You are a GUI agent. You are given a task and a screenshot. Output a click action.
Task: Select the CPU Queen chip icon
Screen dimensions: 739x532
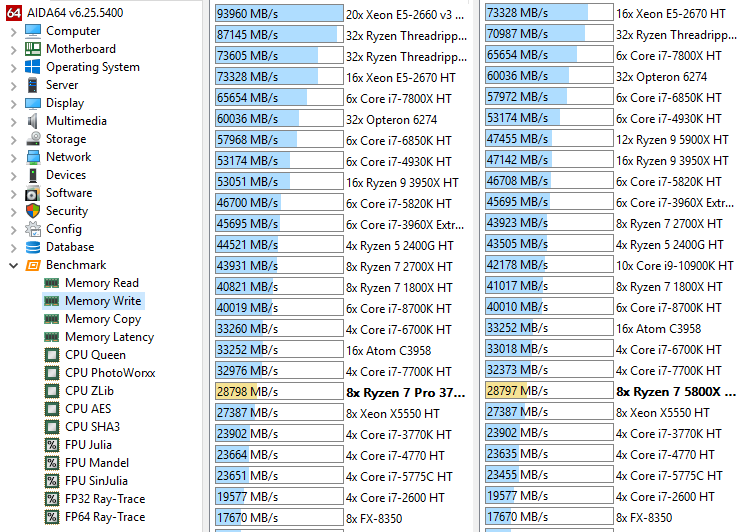(x=51, y=355)
